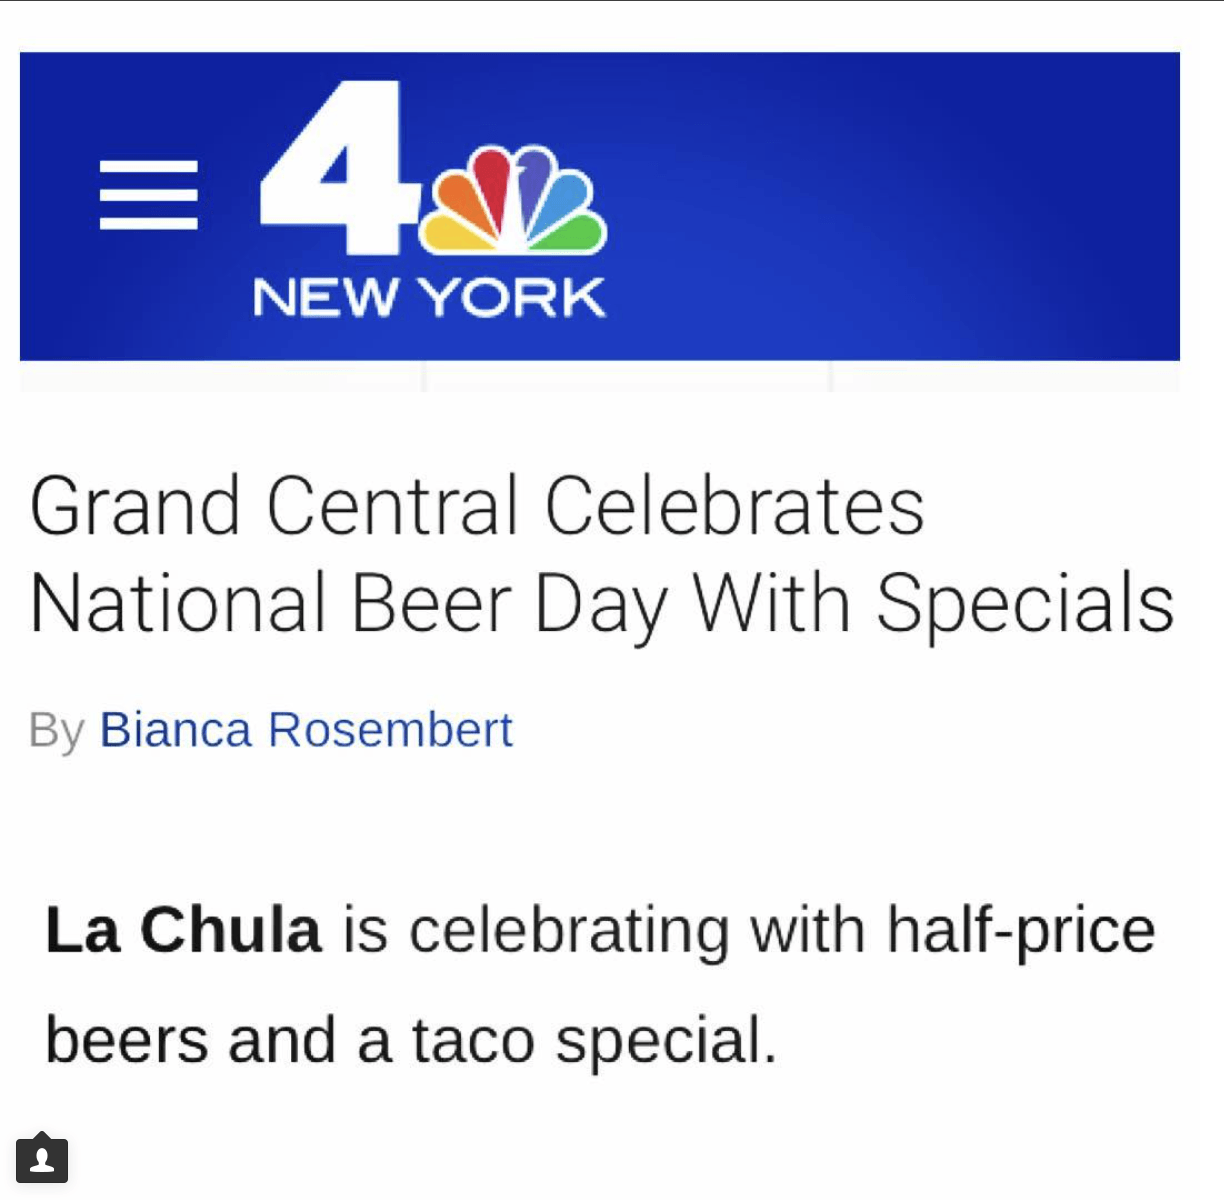Click the word 'Specials' in the headline
Screen dimensions: 1224x1200
tap(1025, 605)
